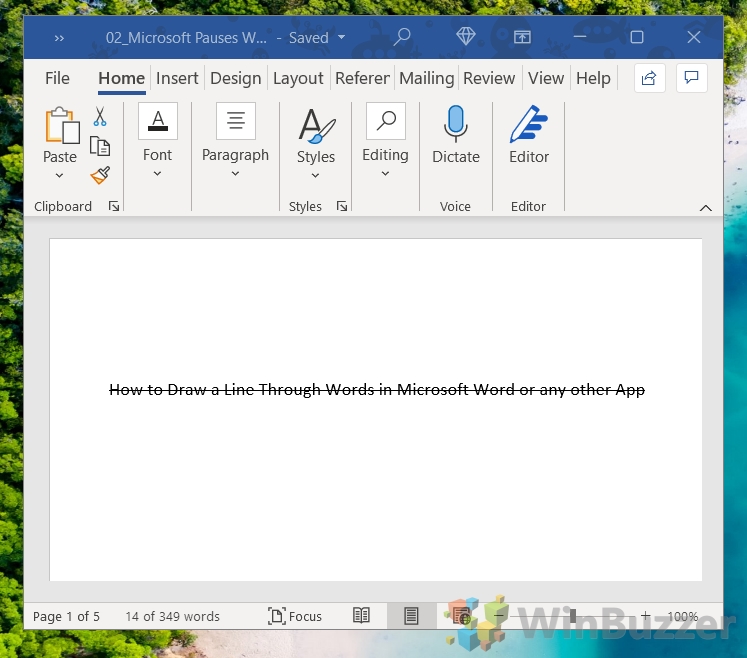Viewport: 747px width, 658px height.
Task: Click the zoom slider handle
Action: (573, 616)
